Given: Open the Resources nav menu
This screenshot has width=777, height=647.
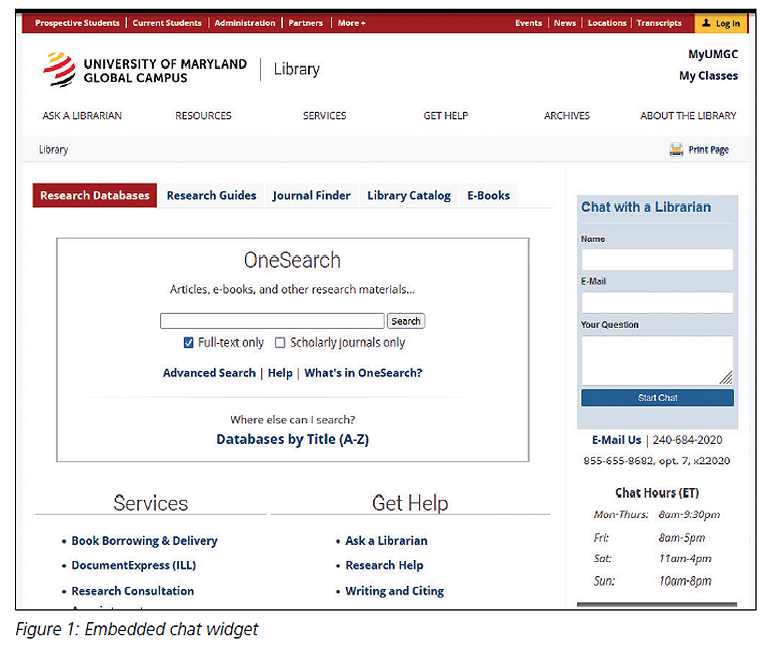Looking at the screenshot, I should point(203,115).
